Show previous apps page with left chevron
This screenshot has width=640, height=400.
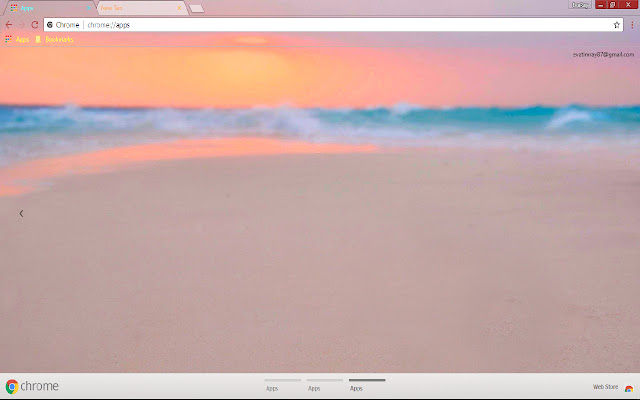click(21, 213)
